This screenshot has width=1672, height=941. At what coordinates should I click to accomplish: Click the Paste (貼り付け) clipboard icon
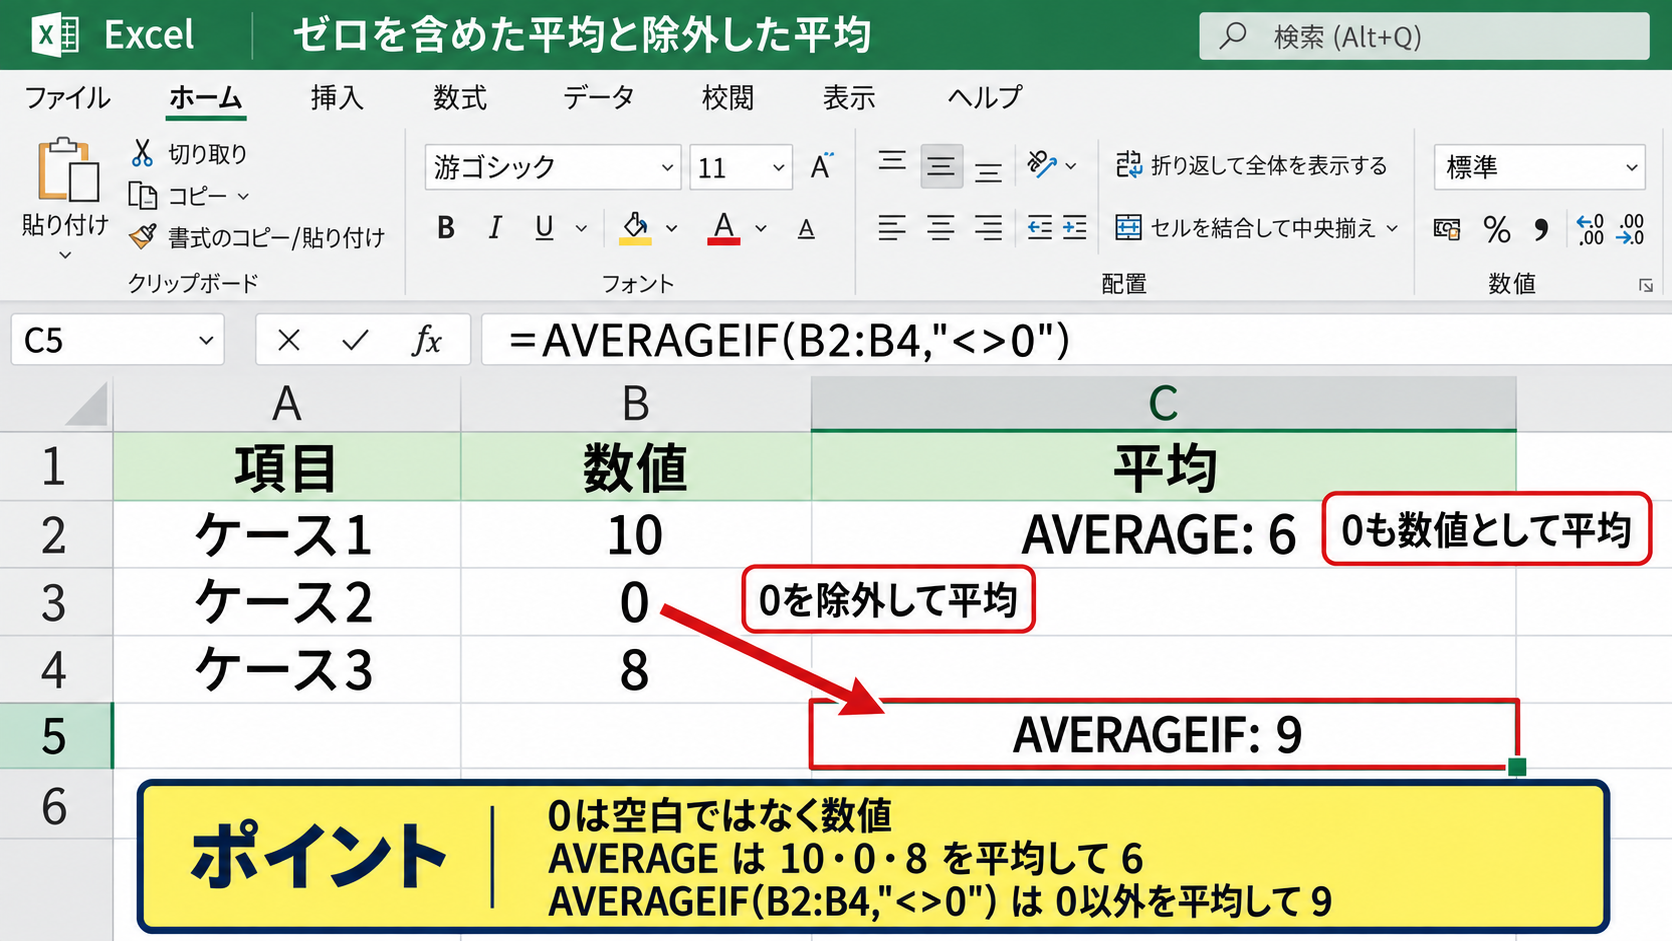[x=68, y=170]
